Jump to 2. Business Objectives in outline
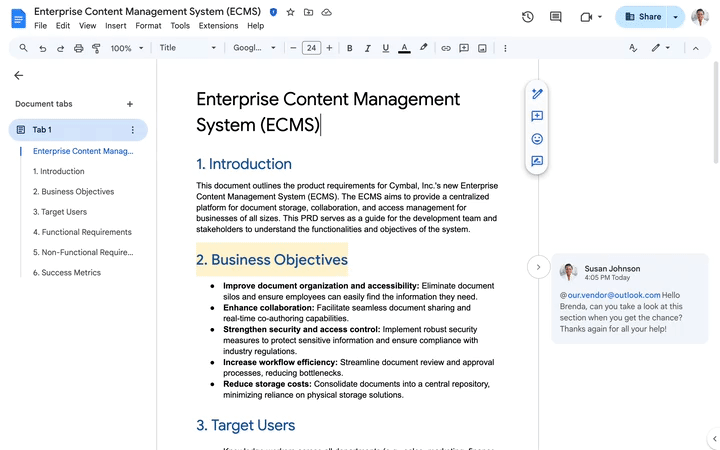720x450 pixels. click(73, 191)
